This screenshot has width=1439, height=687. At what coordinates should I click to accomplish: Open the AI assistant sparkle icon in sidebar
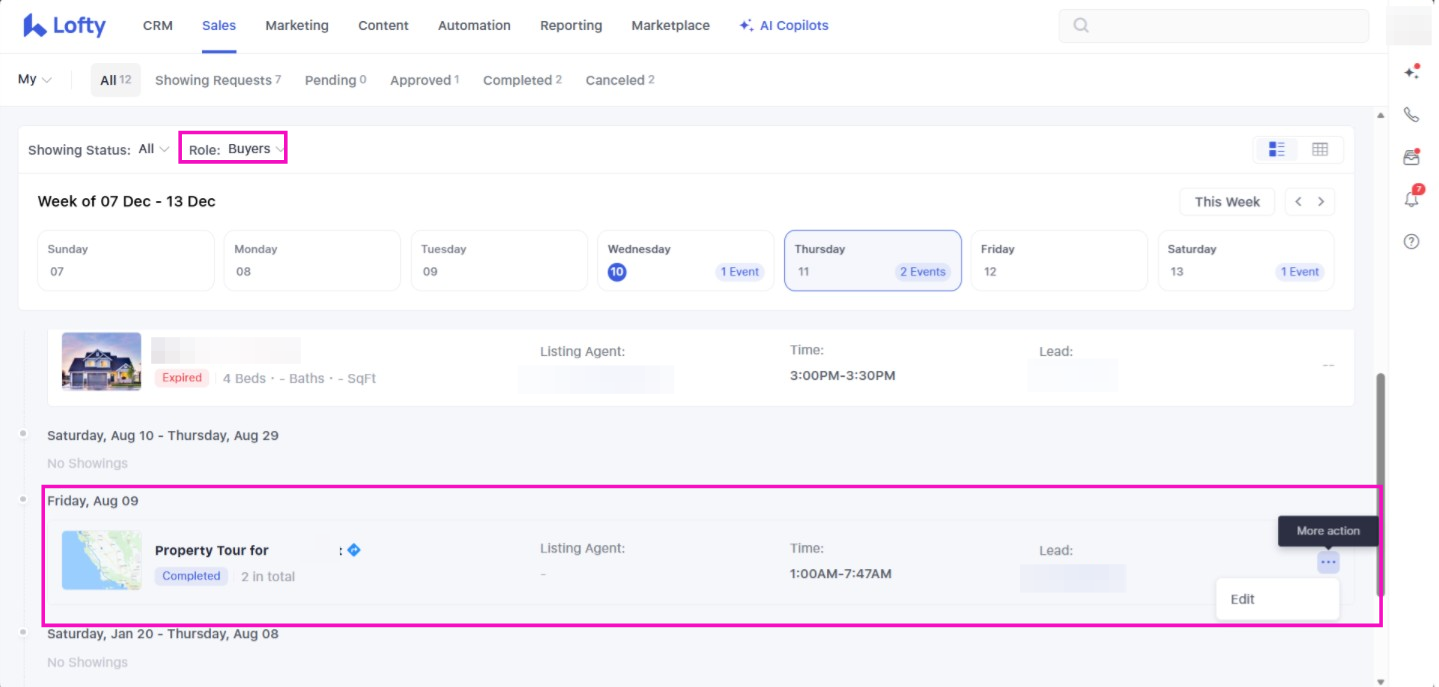pos(1411,72)
